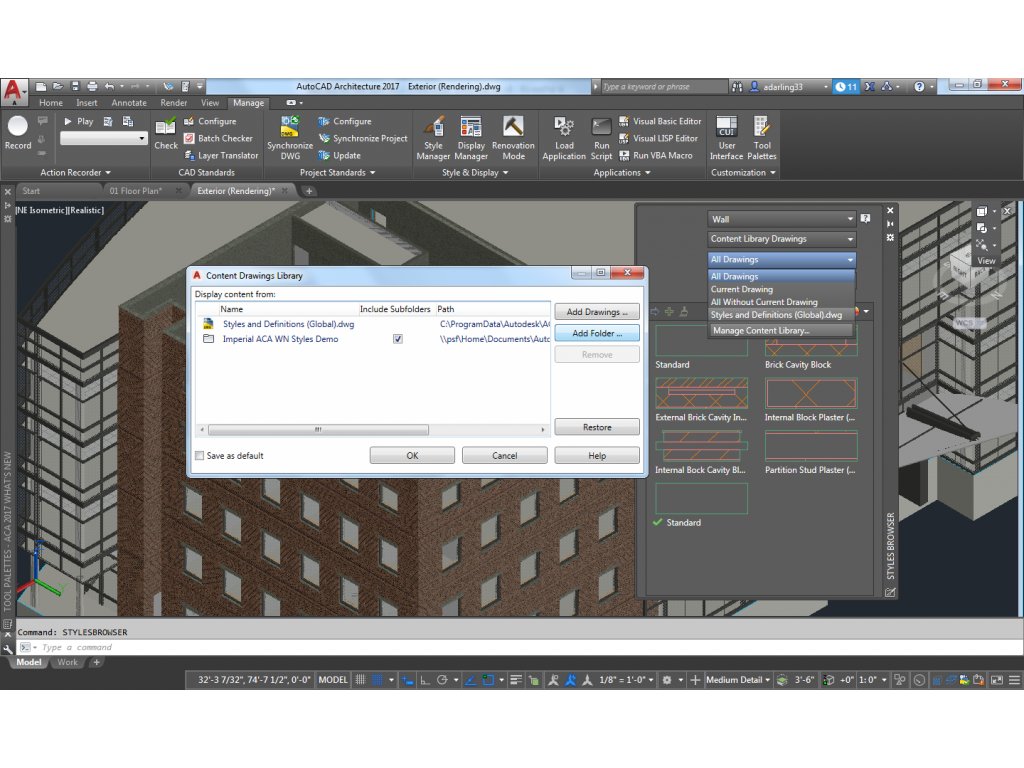The image size is (1024, 768).
Task: Expand the Action Recorder panel
Action: pos(75,172)
